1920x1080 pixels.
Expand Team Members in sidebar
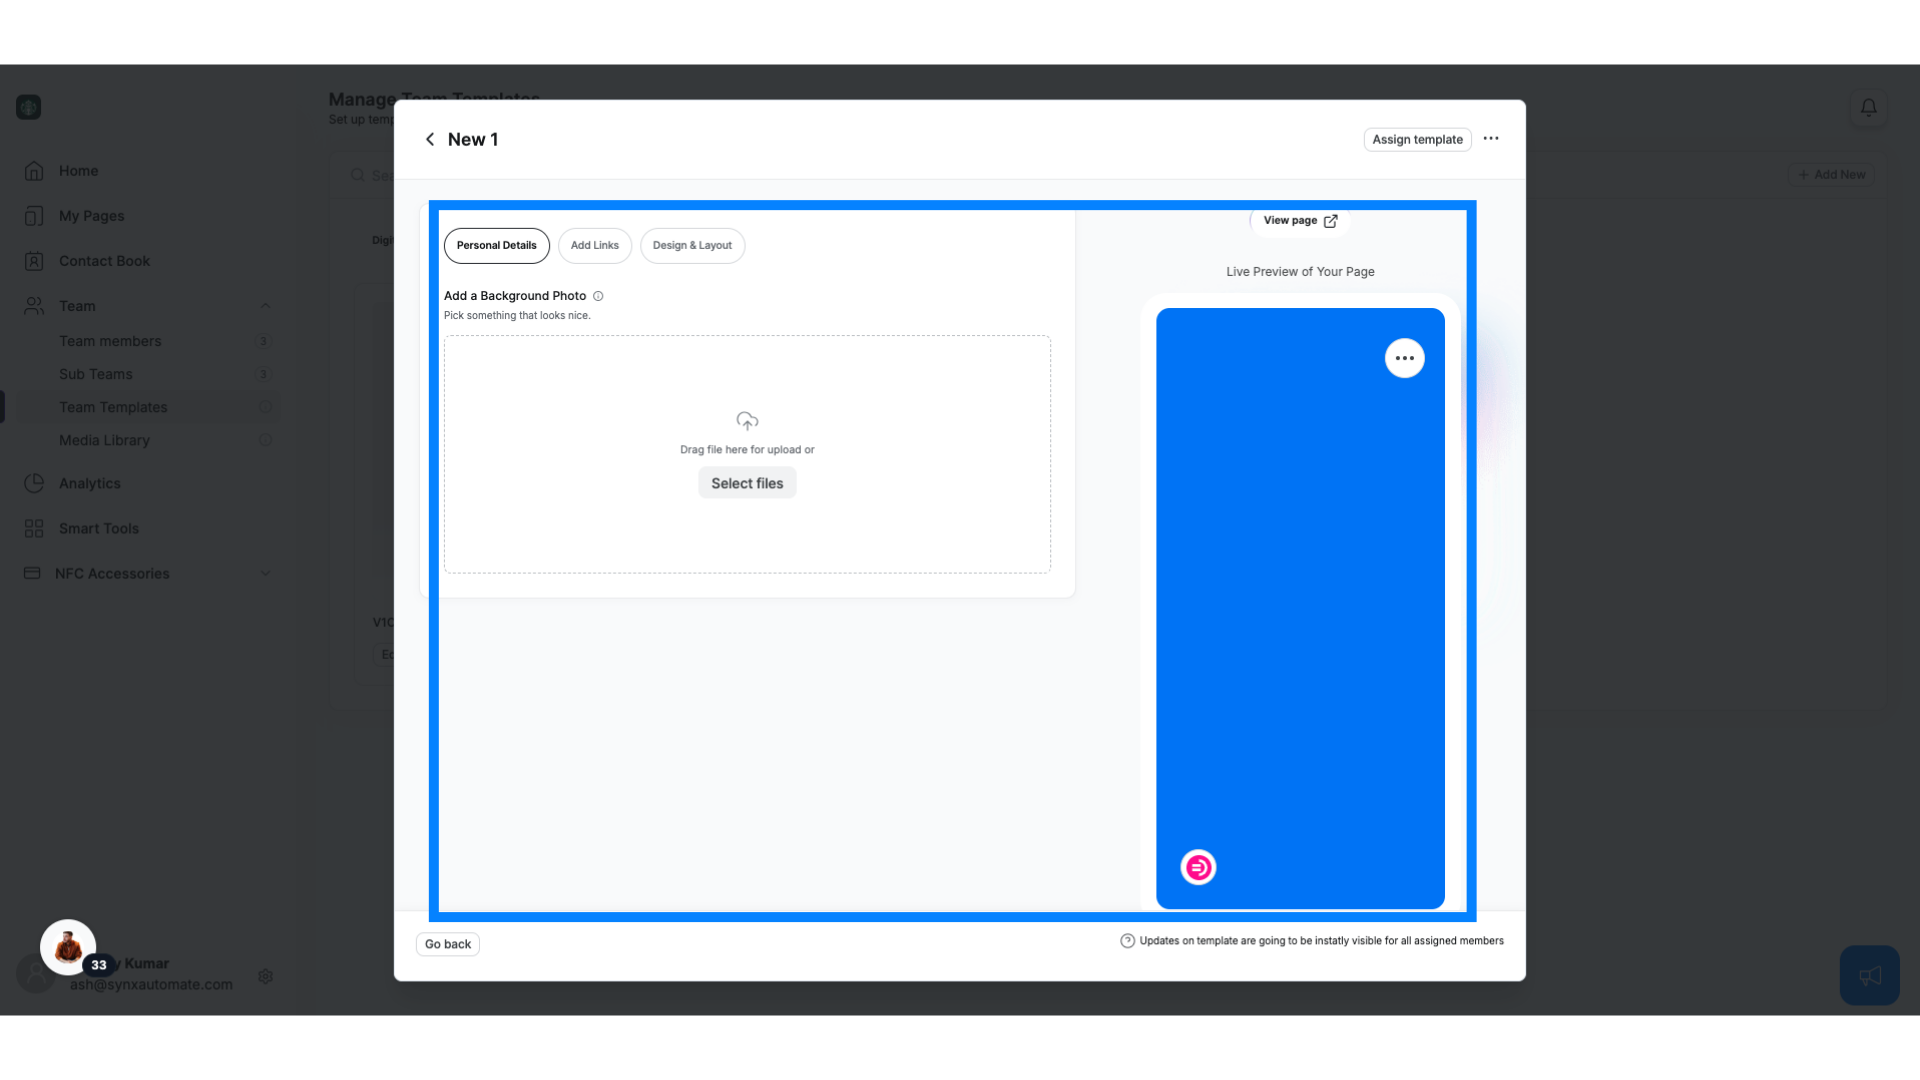tap(111, 340)
